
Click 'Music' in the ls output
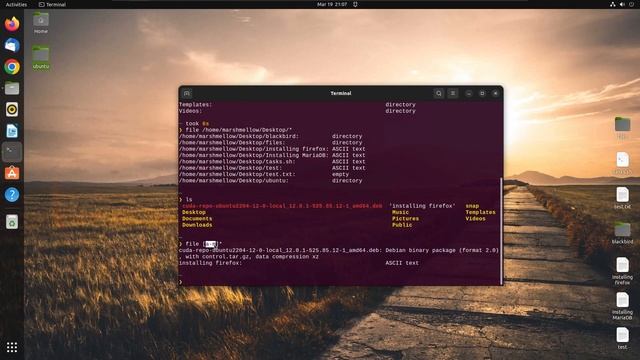(x=400, y=212)
